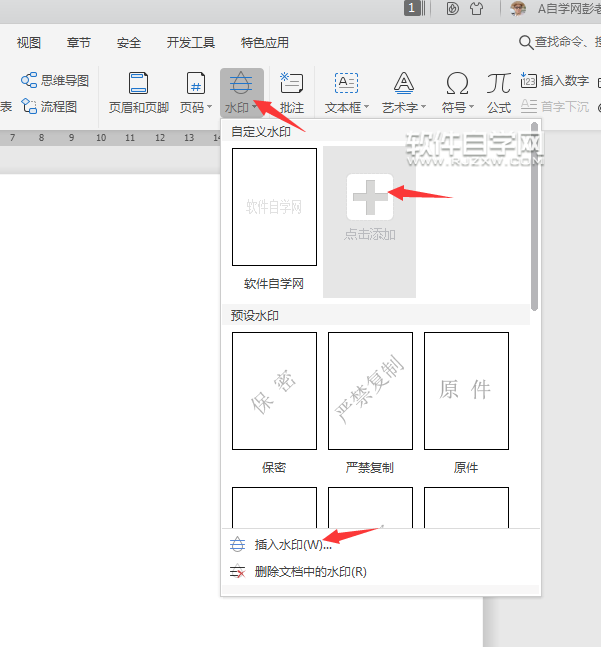Switch to the 安全 tab
The image size is (601, 647).
(x=129, y=43)
